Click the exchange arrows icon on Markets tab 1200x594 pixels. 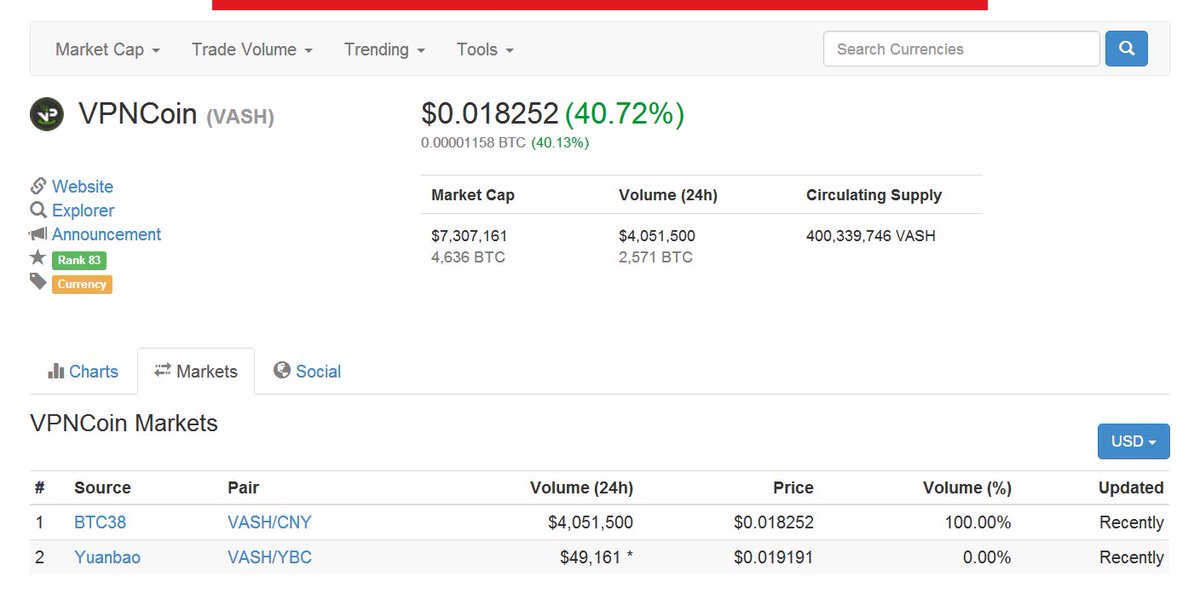(163, 370)
